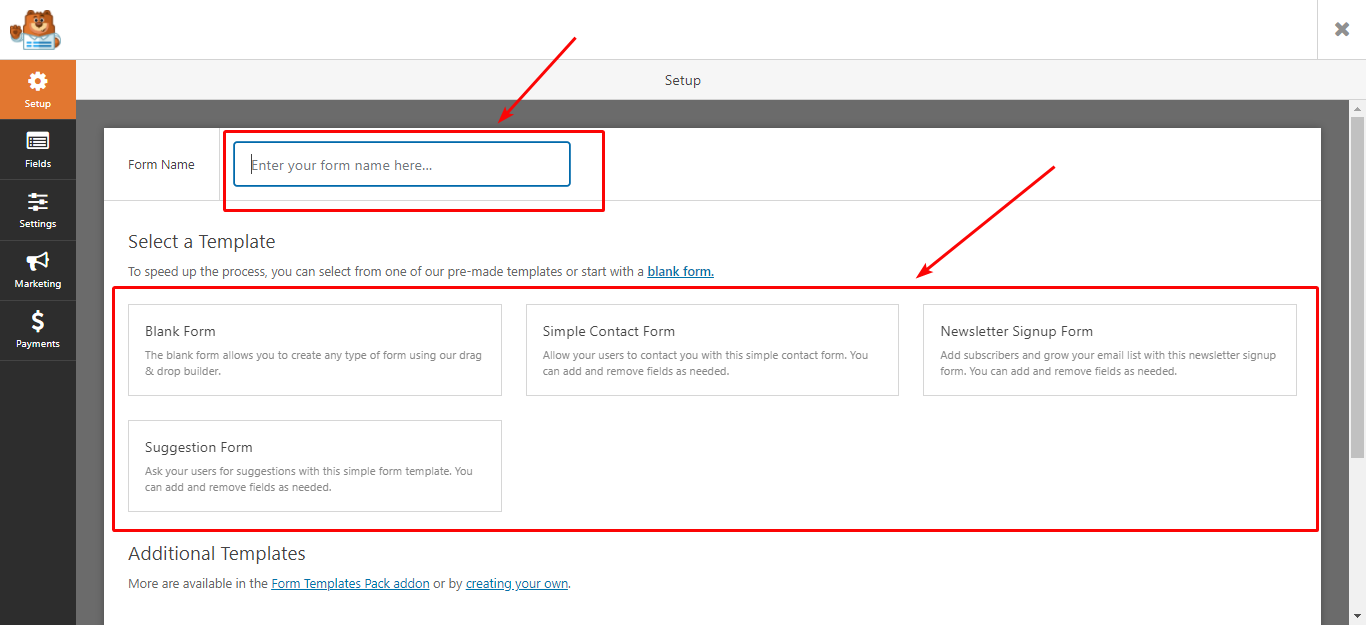Click the scrollbar up arrow
Image resolution: width=1366 pixels, height=625 pixels.
click(x=1357, y=109)
